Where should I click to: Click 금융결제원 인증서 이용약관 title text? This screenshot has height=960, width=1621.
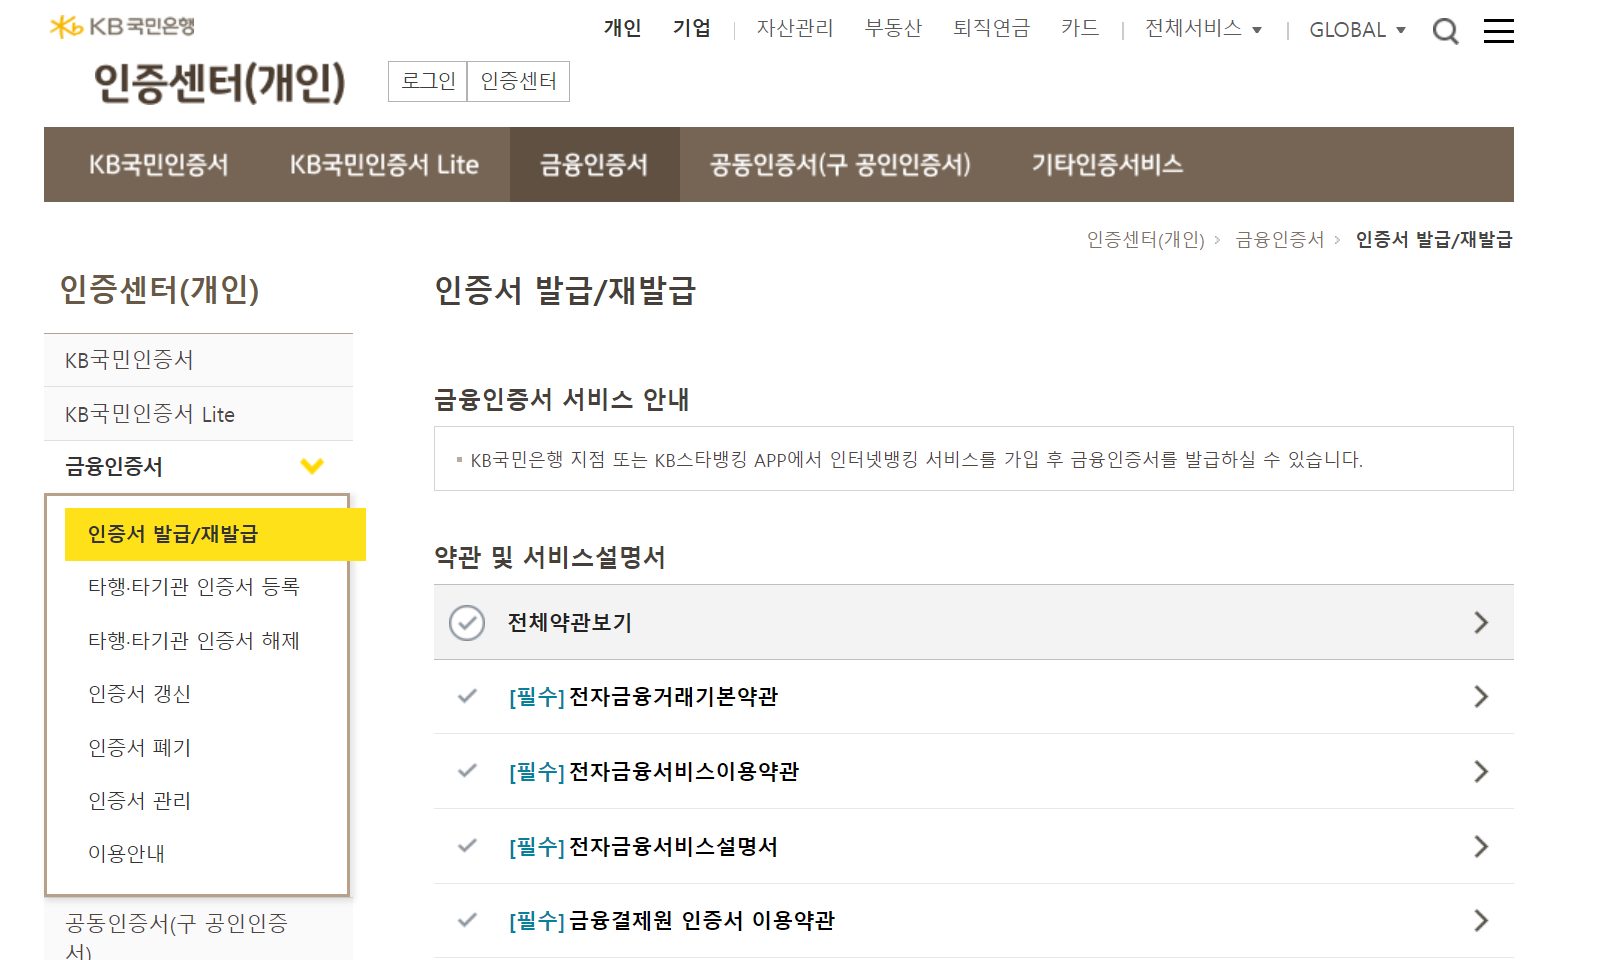(702, 921)
